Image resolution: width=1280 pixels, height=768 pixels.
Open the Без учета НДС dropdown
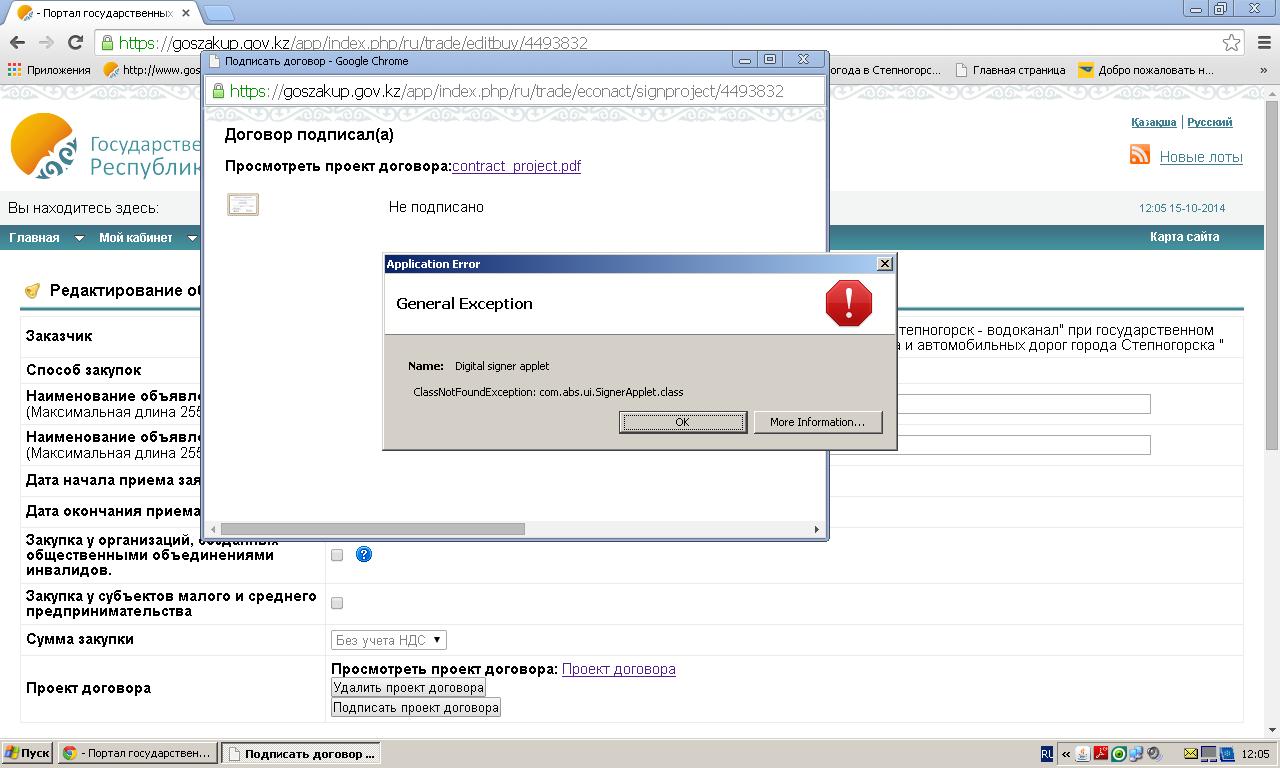[389, 640]
